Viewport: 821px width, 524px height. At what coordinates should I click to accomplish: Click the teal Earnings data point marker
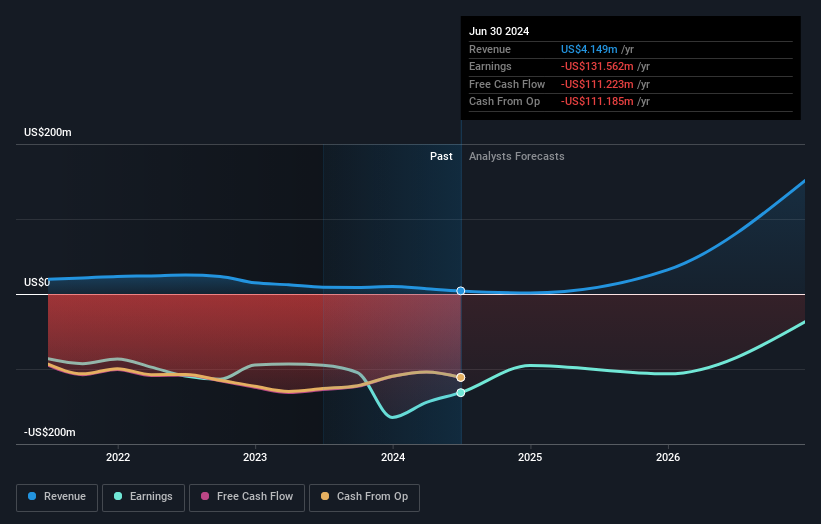(x=461, y=393)
